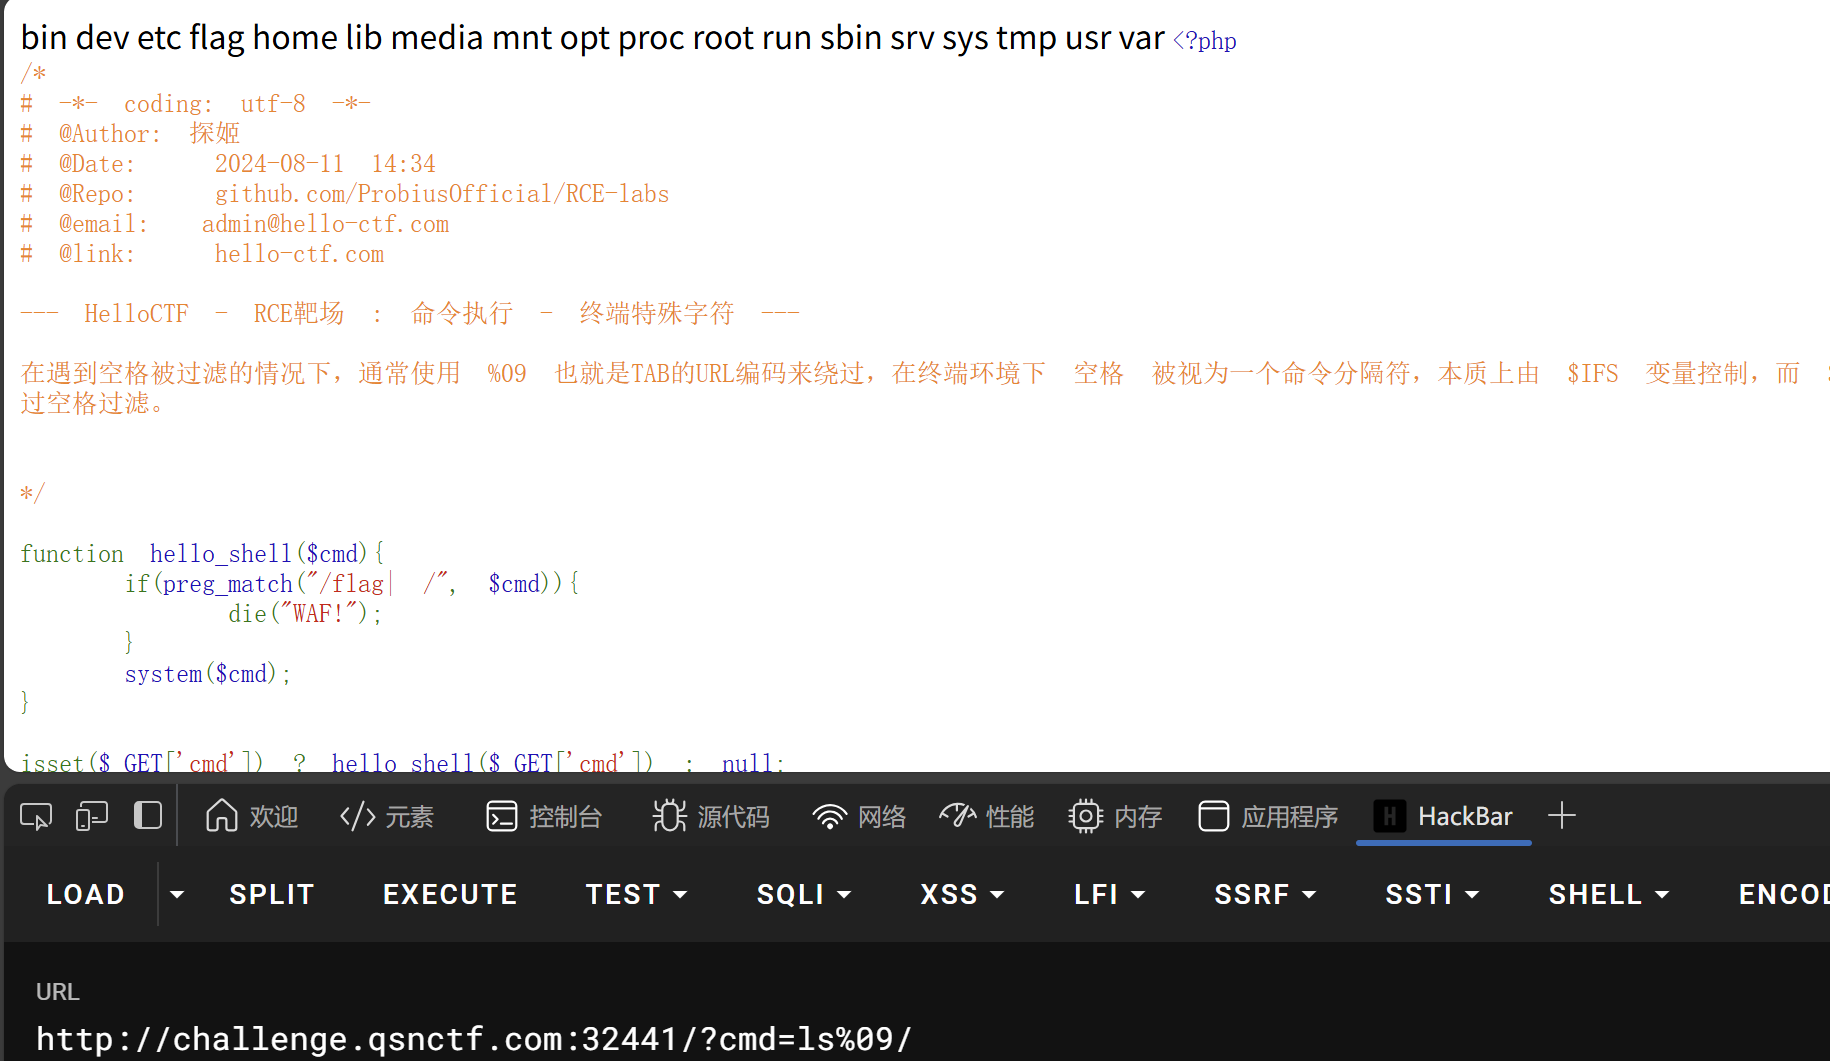
Task: Open the 应用程序 application tab
Action: coord(1268,817)
